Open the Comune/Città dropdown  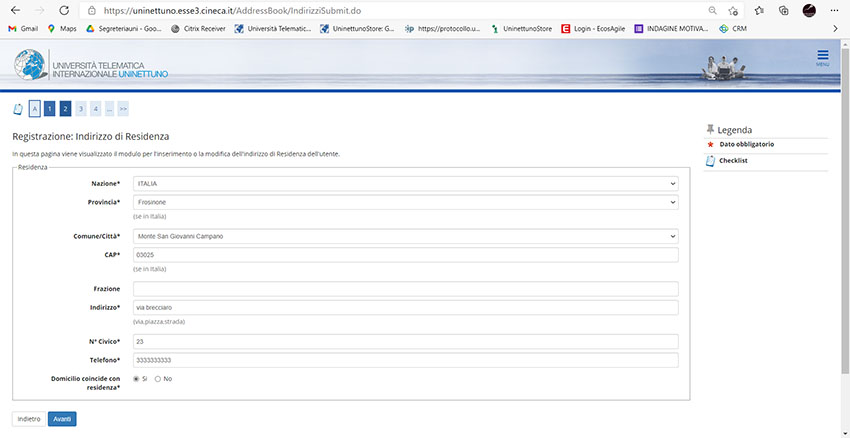coord(405,236)
